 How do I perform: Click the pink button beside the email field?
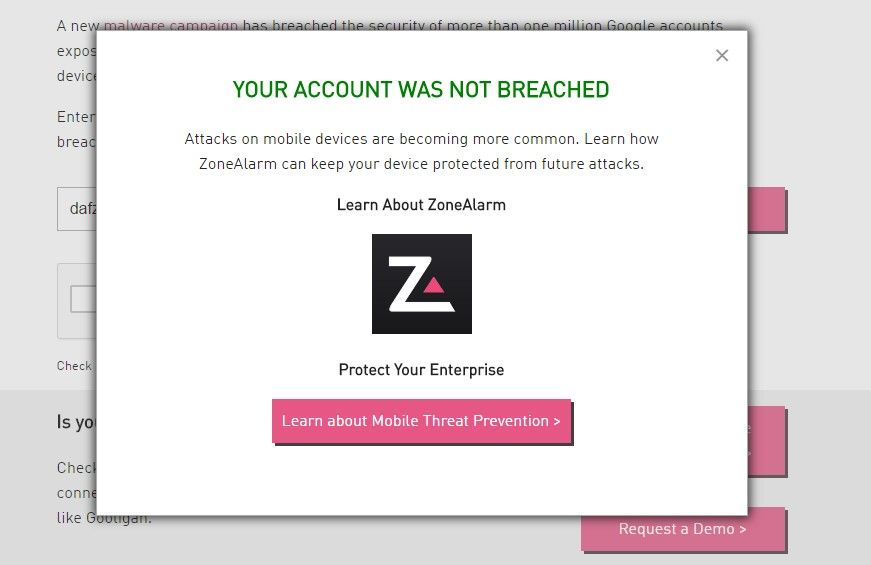coord(766,209)
